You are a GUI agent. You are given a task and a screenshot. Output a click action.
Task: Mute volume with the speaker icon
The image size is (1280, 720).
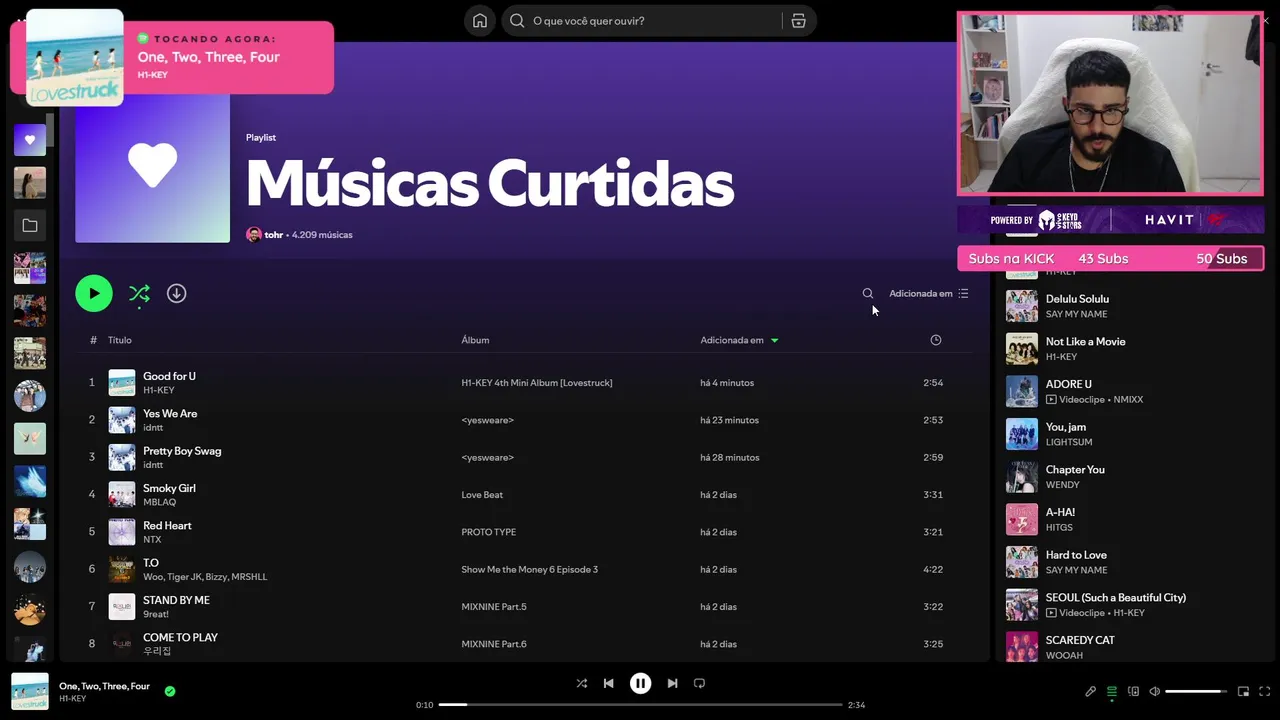1154,691
